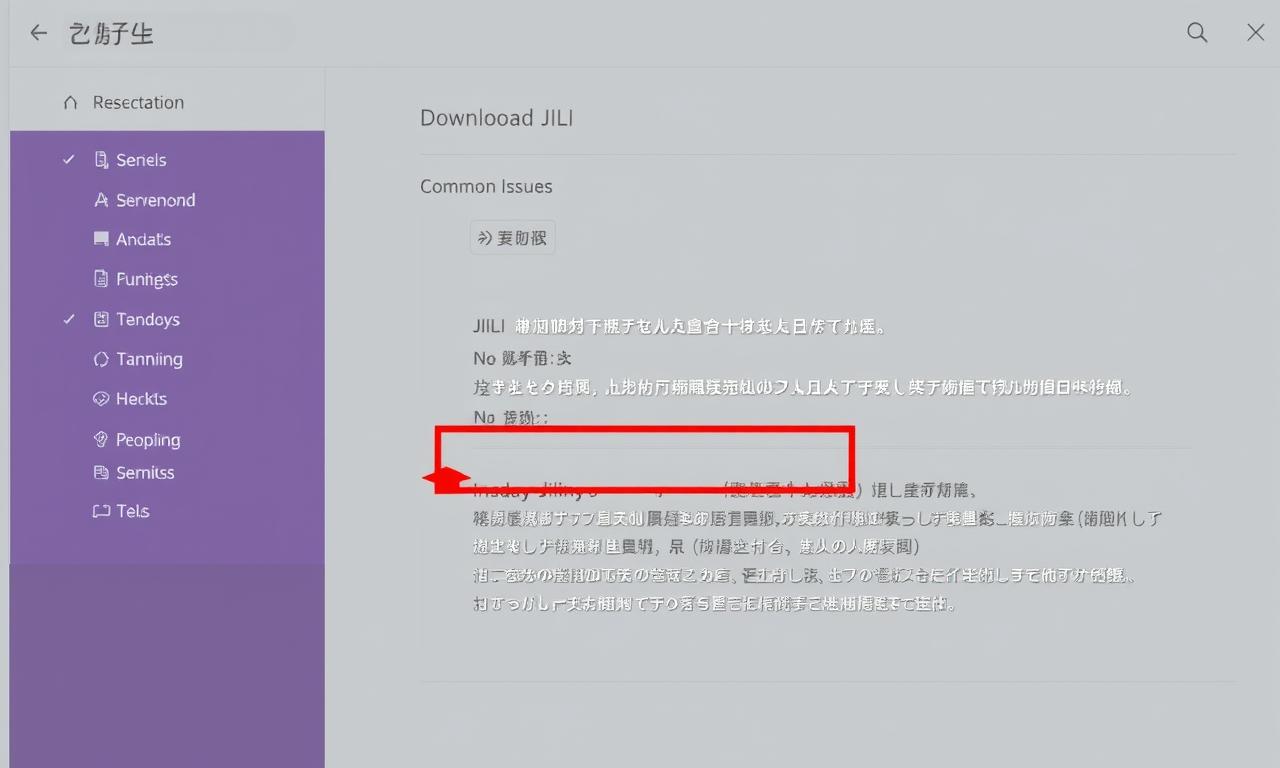Open the Tanniing sidebar item

click(149, 359)
